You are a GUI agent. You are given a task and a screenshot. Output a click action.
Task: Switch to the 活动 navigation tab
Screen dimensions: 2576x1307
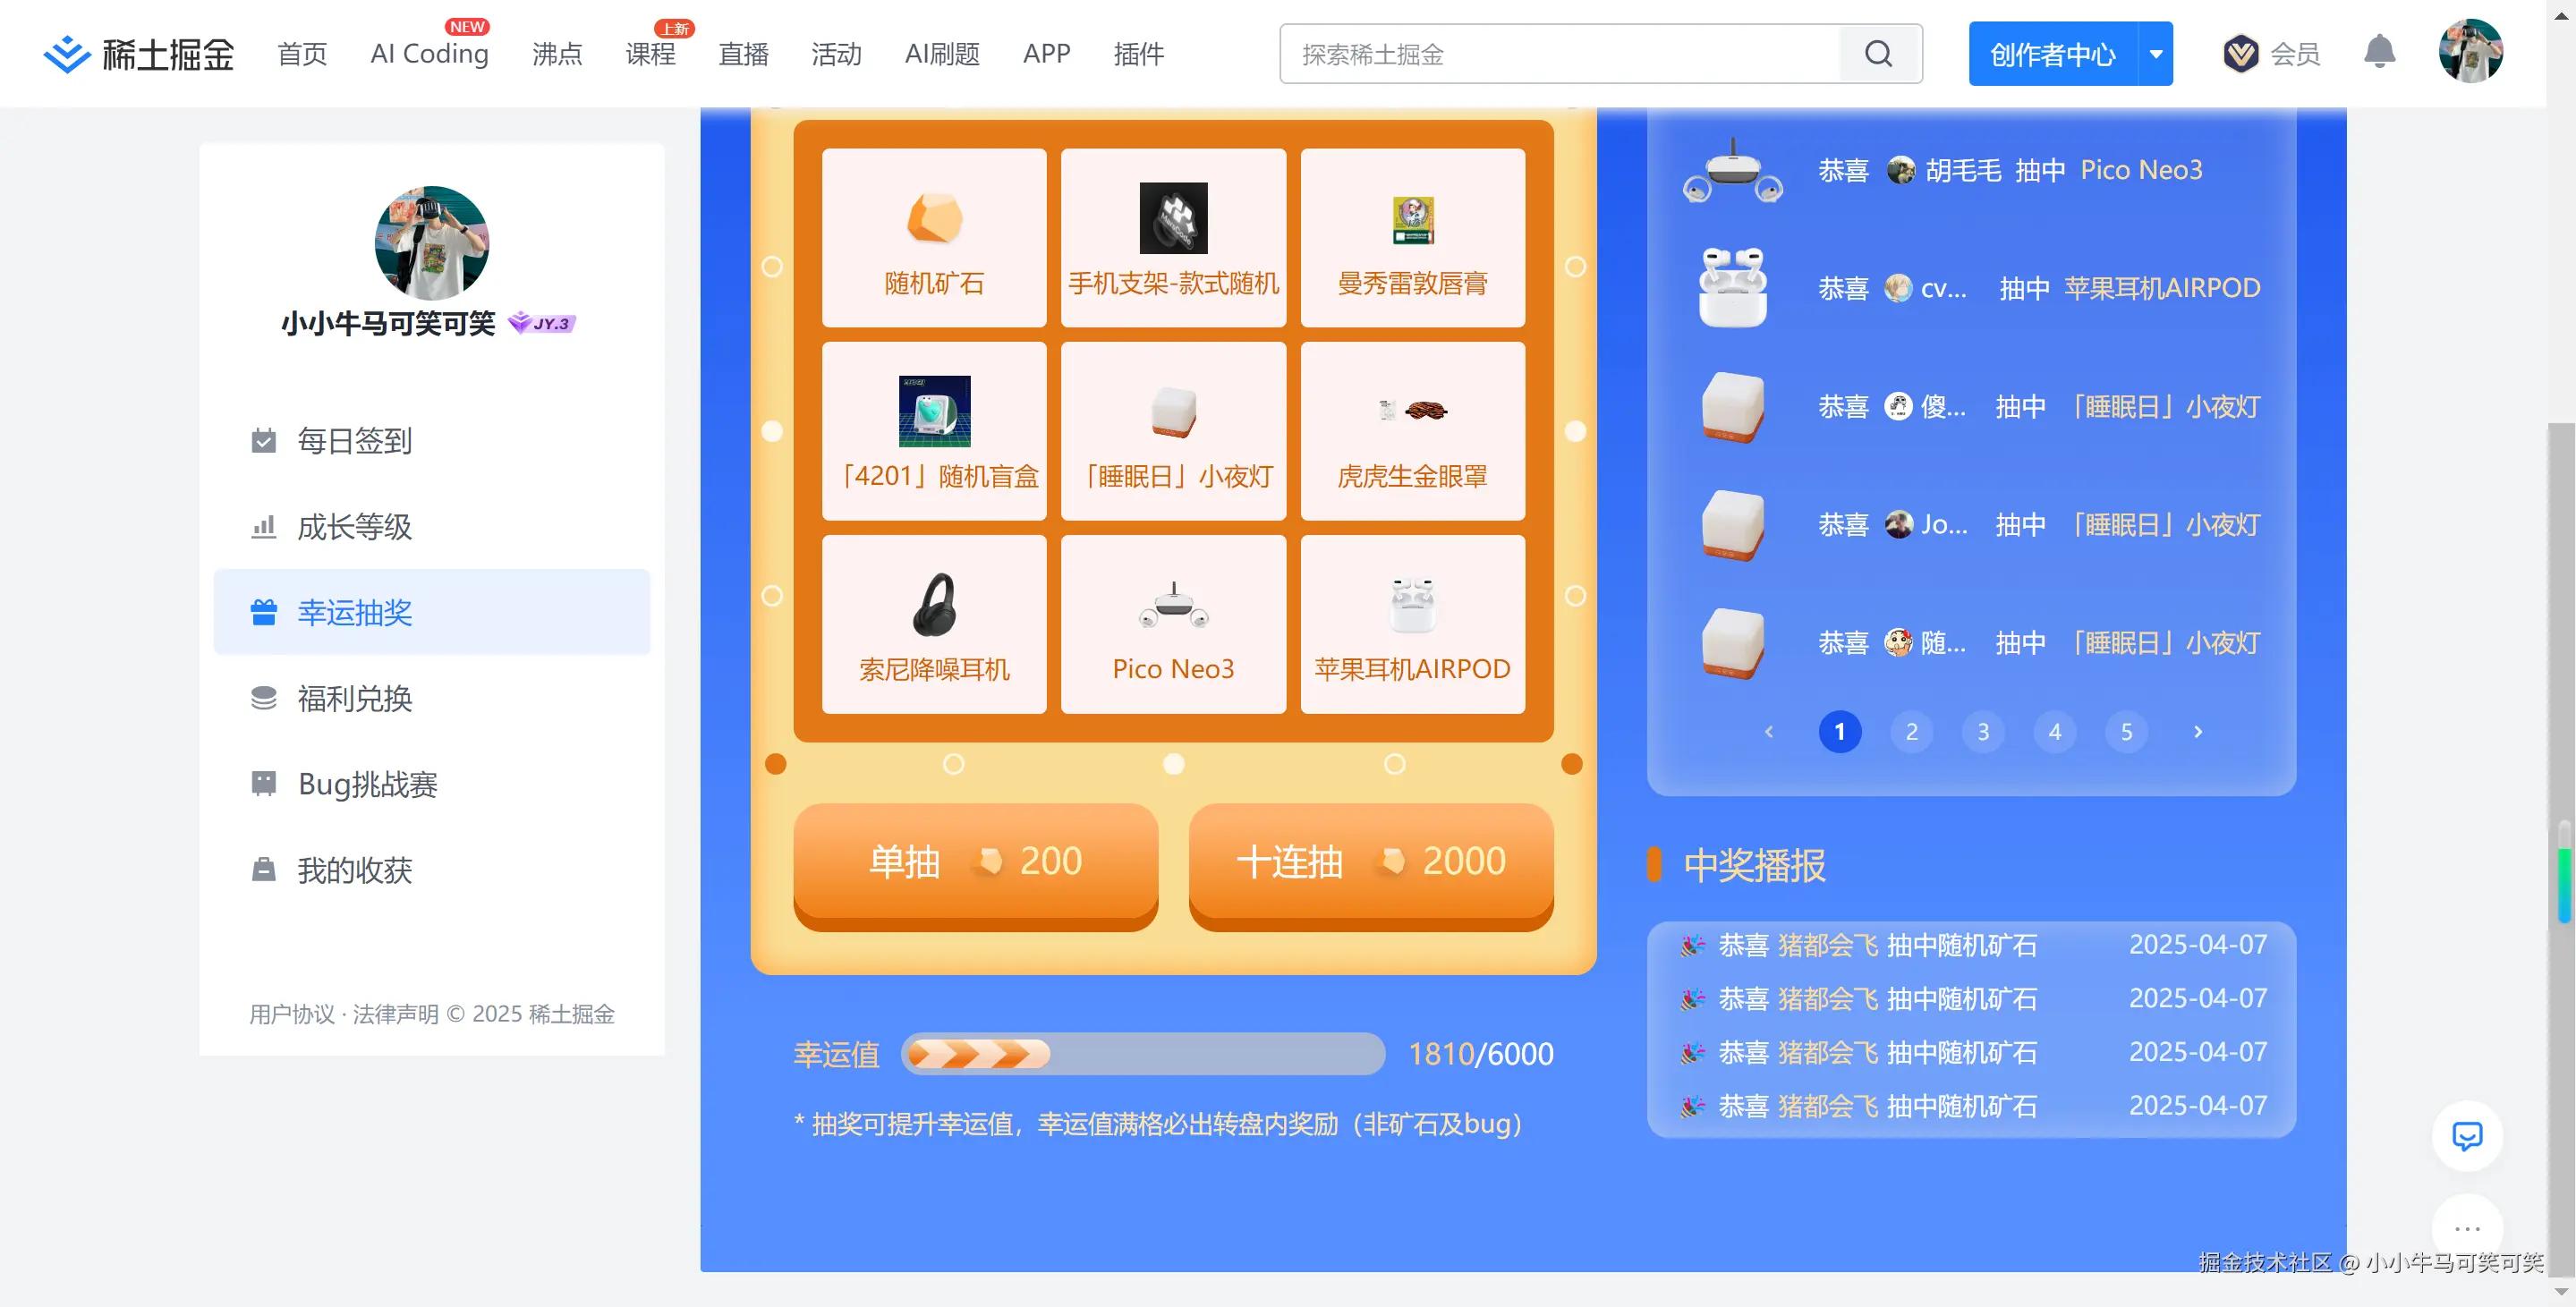pyautogui.click(x=836, y=53)
